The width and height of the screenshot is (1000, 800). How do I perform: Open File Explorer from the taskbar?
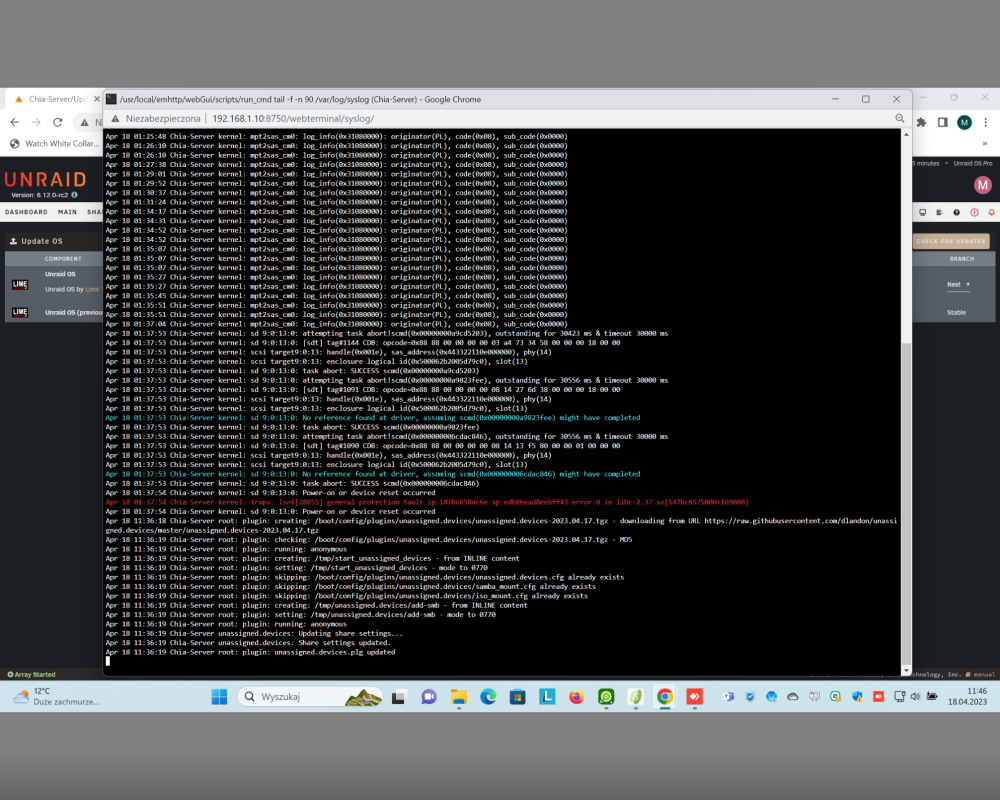click(459, 697)
